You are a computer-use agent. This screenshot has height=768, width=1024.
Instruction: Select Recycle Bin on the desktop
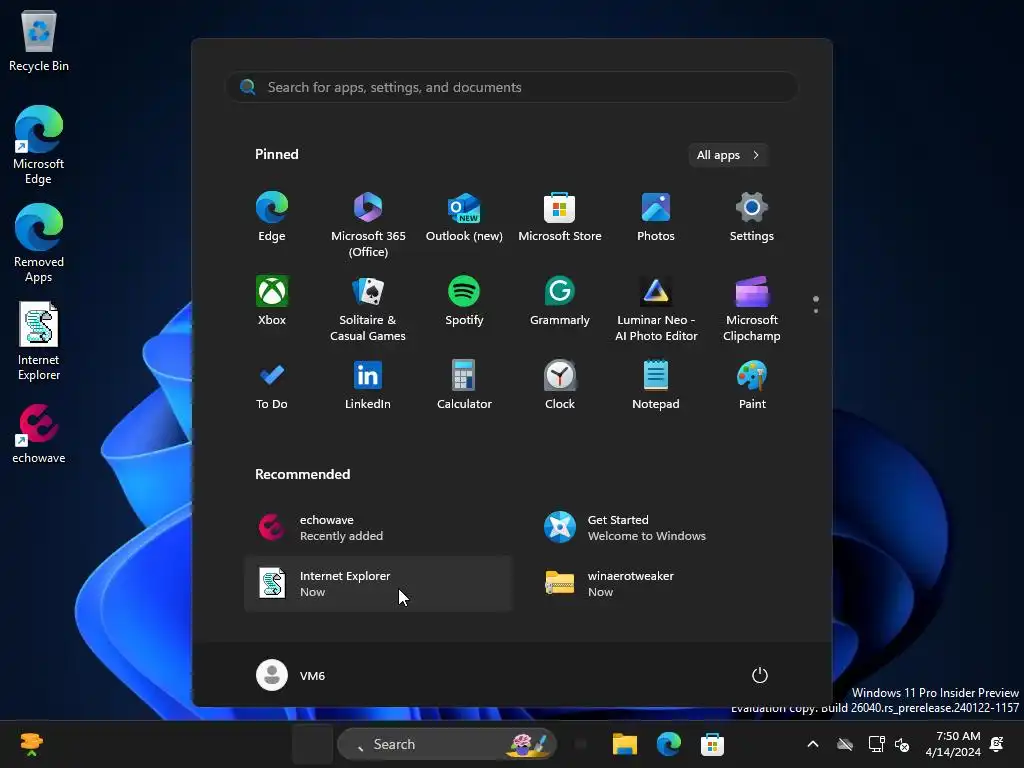(x=39, y=40)
